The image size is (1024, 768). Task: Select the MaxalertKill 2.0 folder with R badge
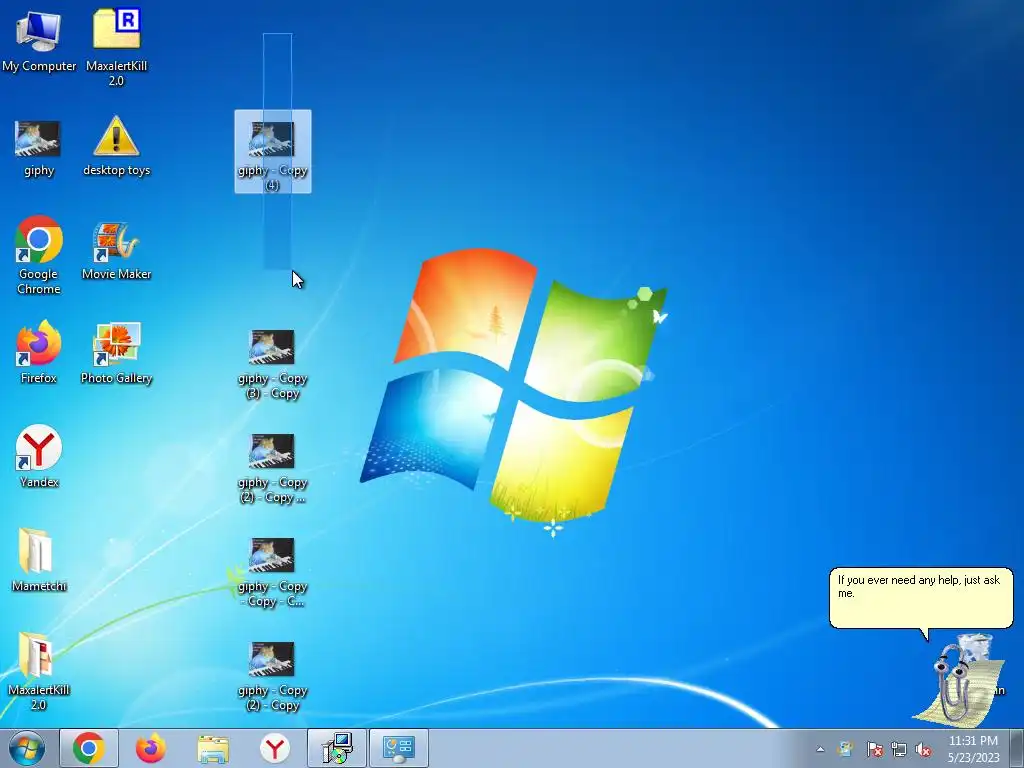(x=116, y=47)
